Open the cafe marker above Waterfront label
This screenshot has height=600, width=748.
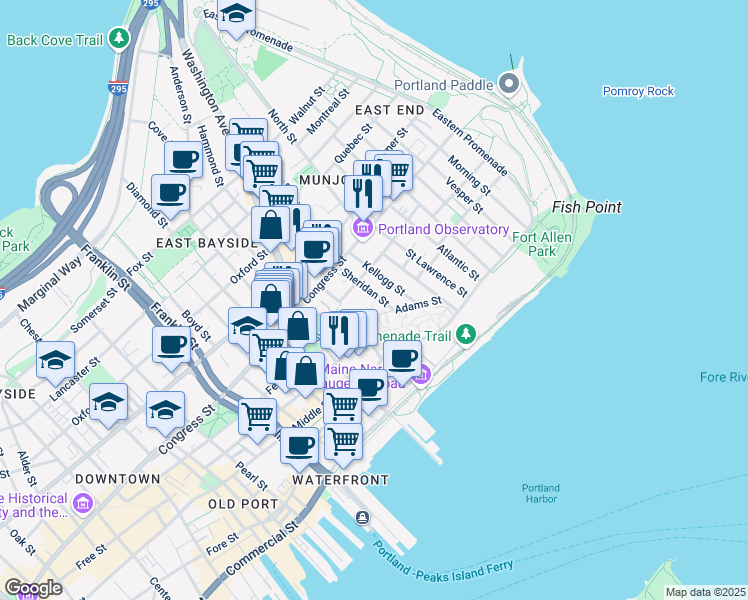point(299,447)
